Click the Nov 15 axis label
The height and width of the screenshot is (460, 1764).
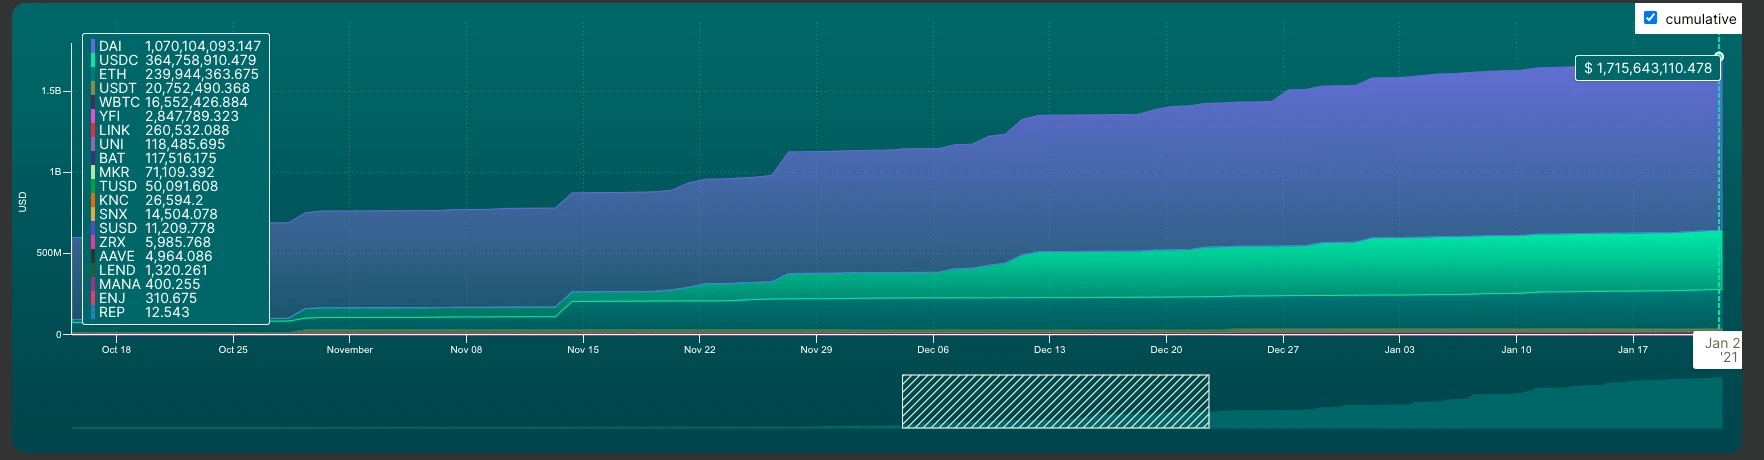click(x=583, y=350)
